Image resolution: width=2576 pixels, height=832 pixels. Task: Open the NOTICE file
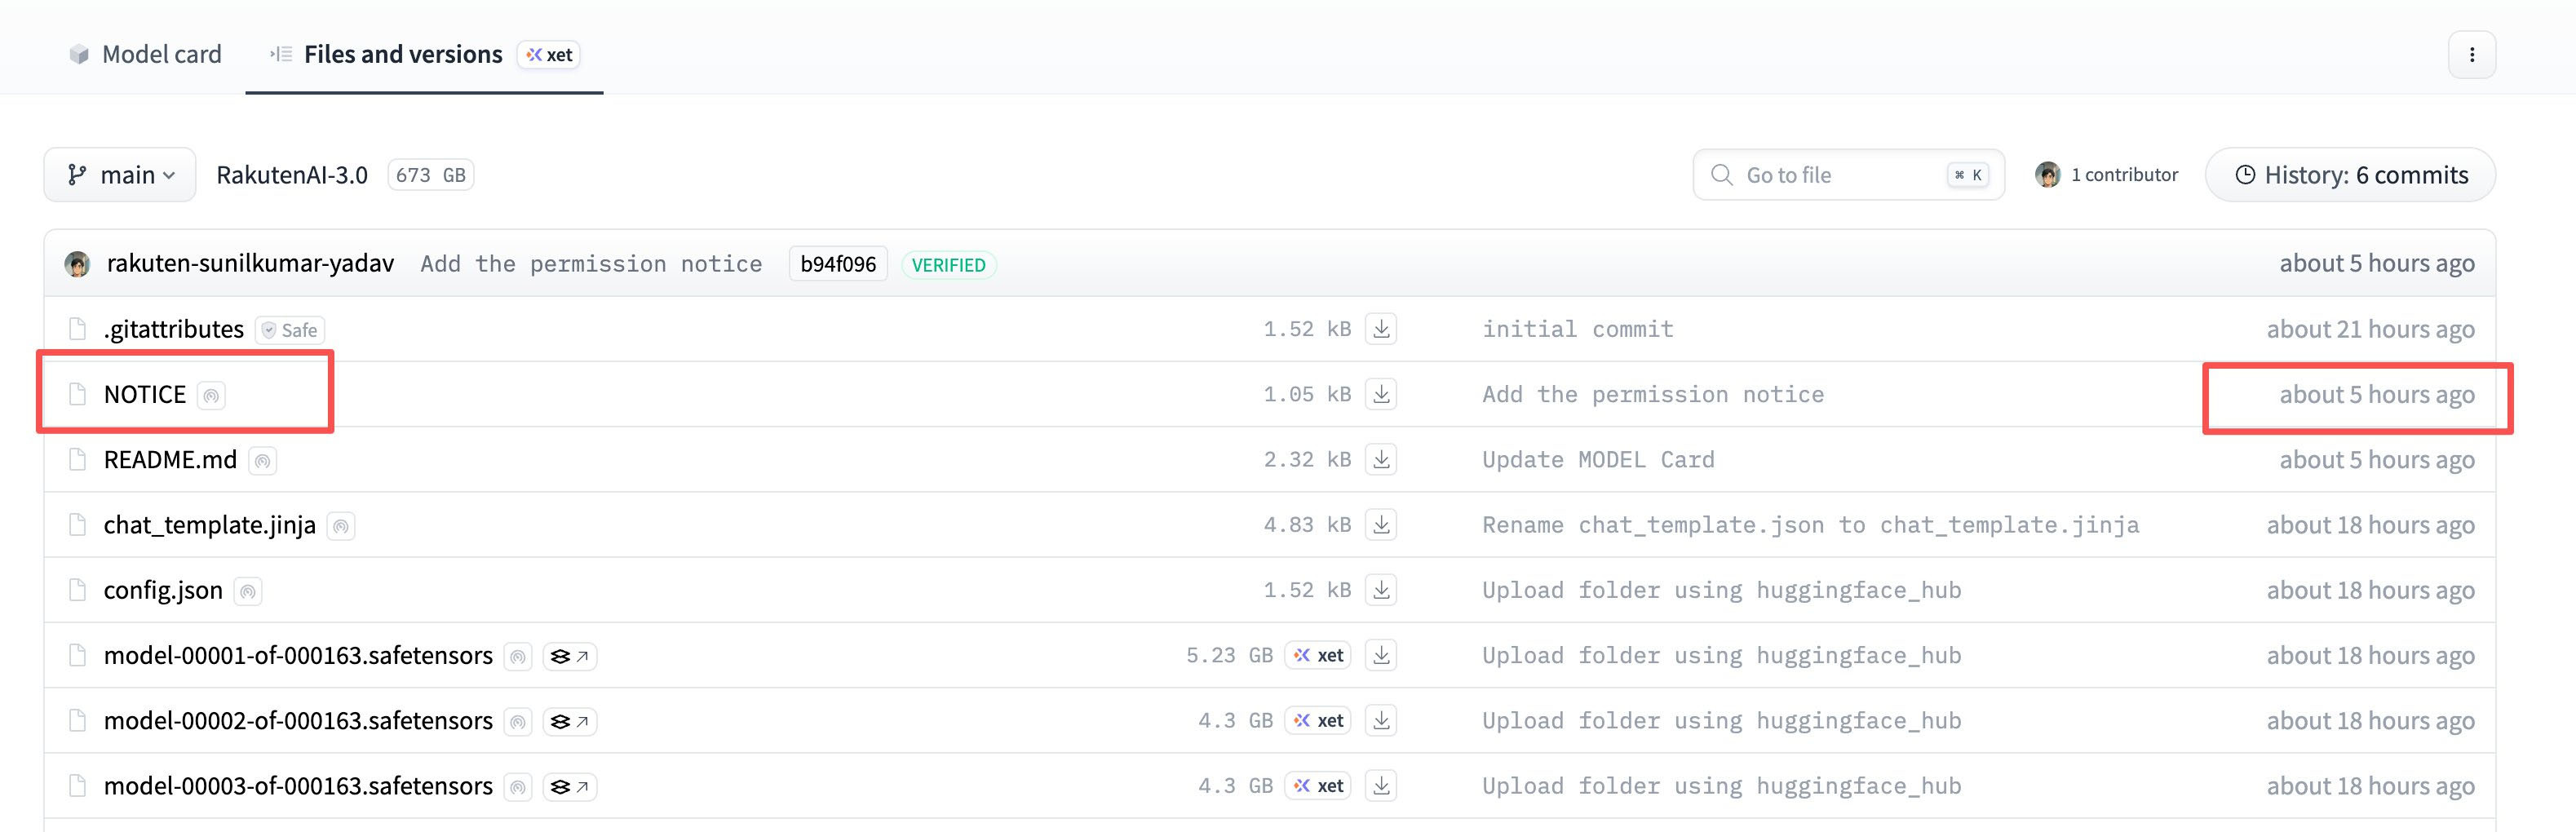click(145, 394)
